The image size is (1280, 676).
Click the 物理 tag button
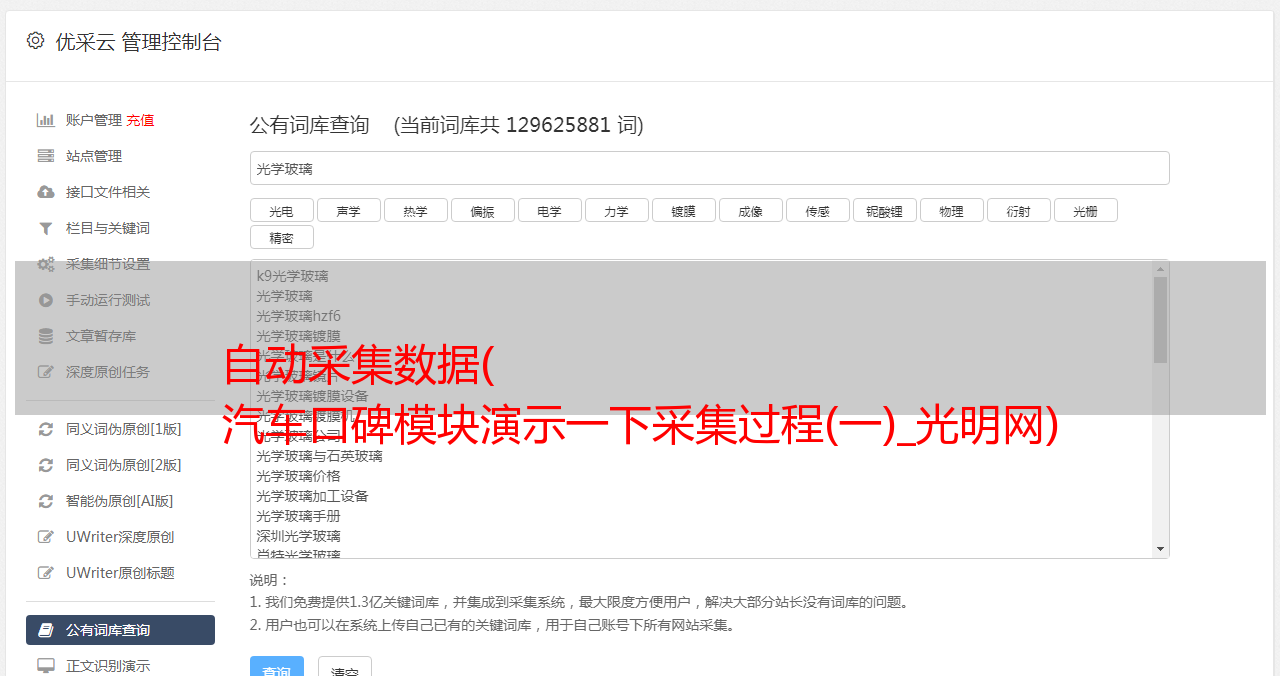tap(952, 210)
